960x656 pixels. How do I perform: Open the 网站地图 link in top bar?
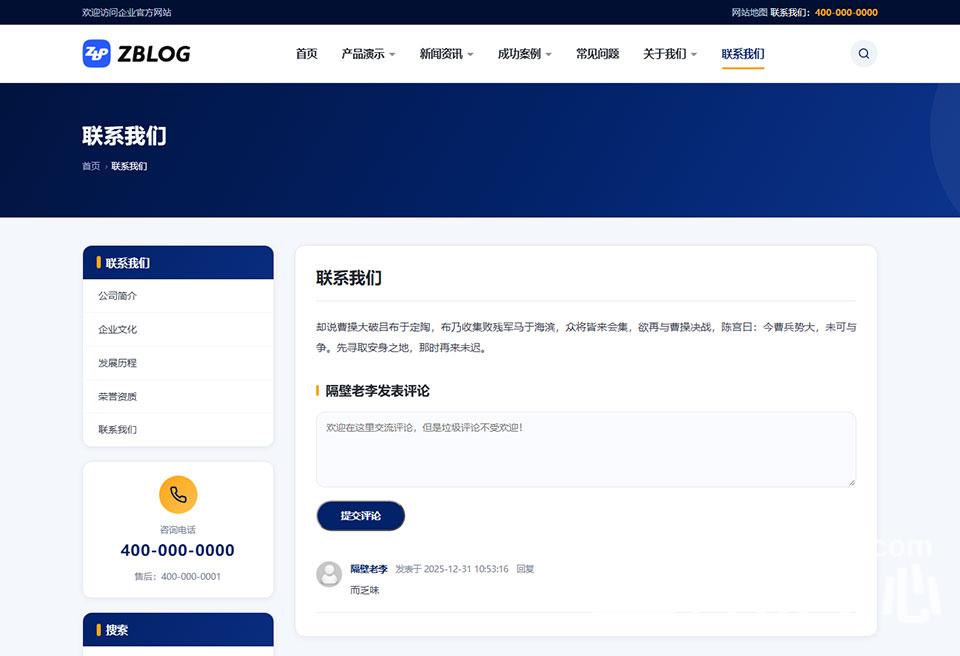[x=749, y=12]
